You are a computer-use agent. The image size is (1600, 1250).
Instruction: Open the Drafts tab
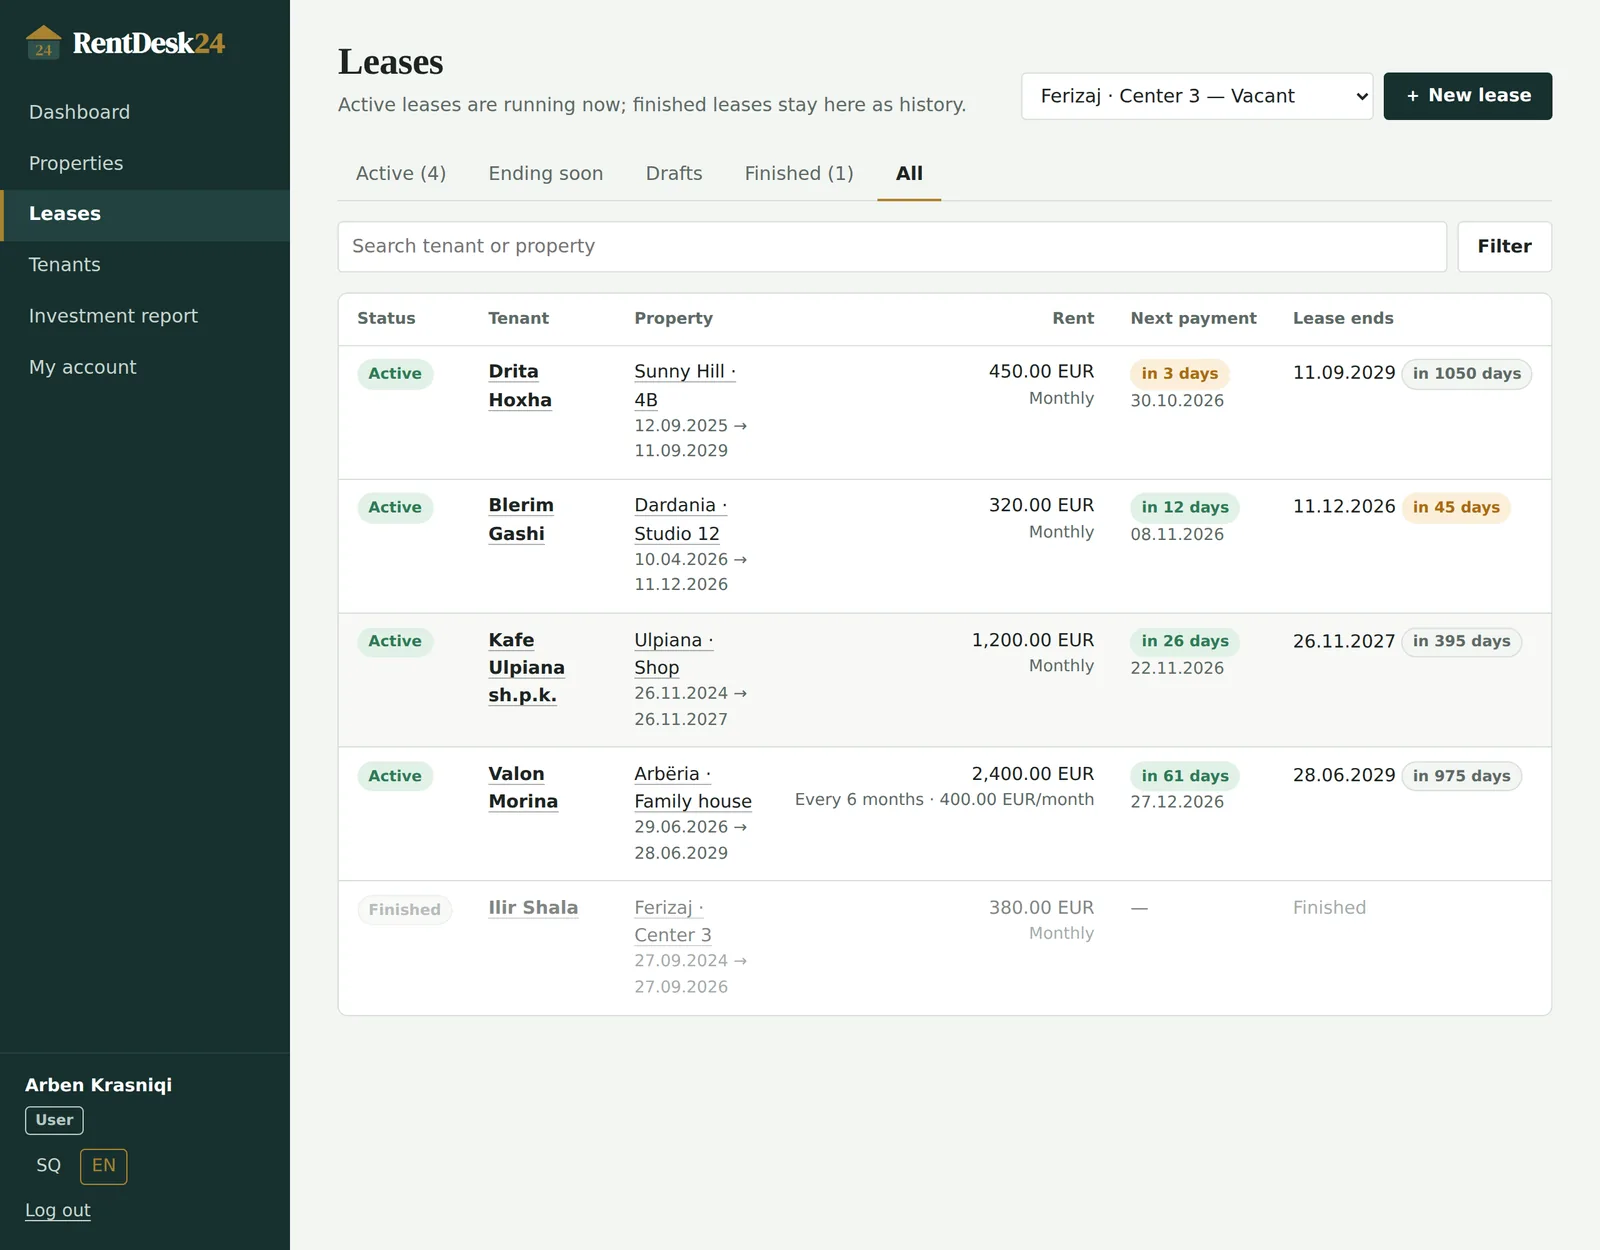[x=674, y=174]
